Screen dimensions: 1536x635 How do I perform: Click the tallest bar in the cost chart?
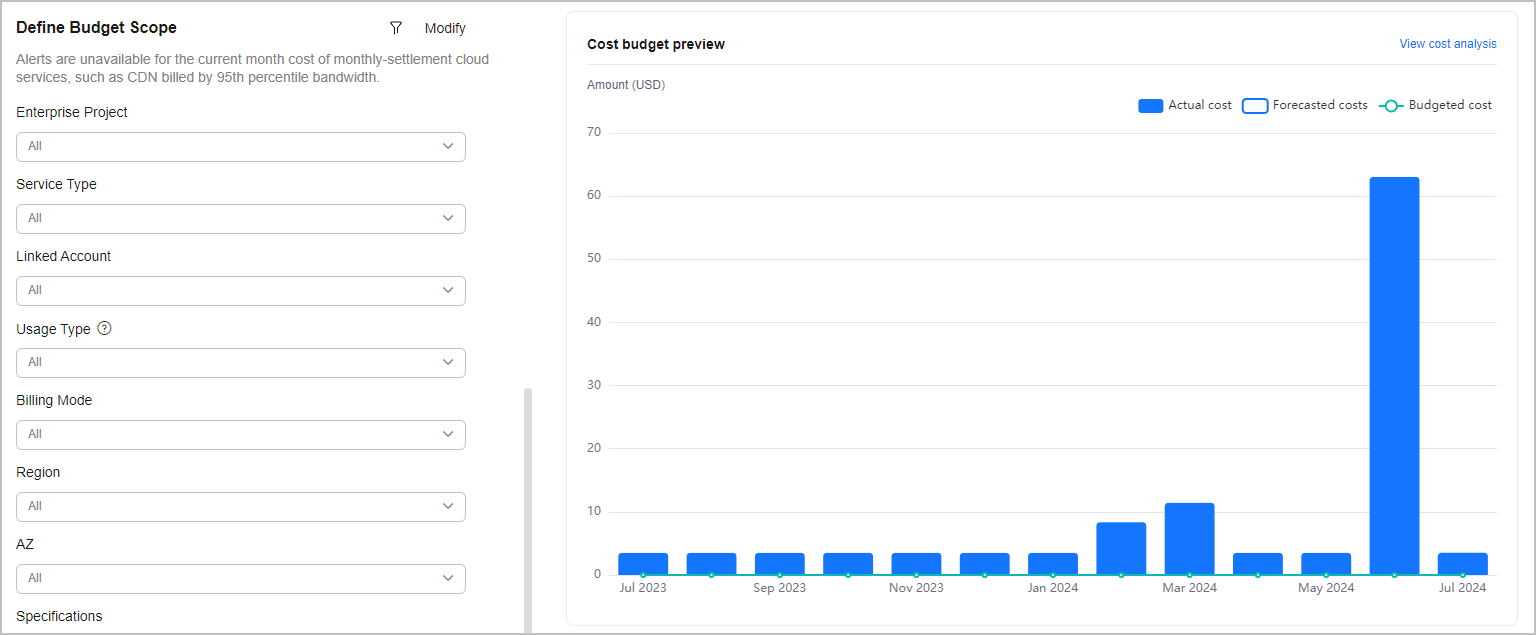[x=1394, y=376]
